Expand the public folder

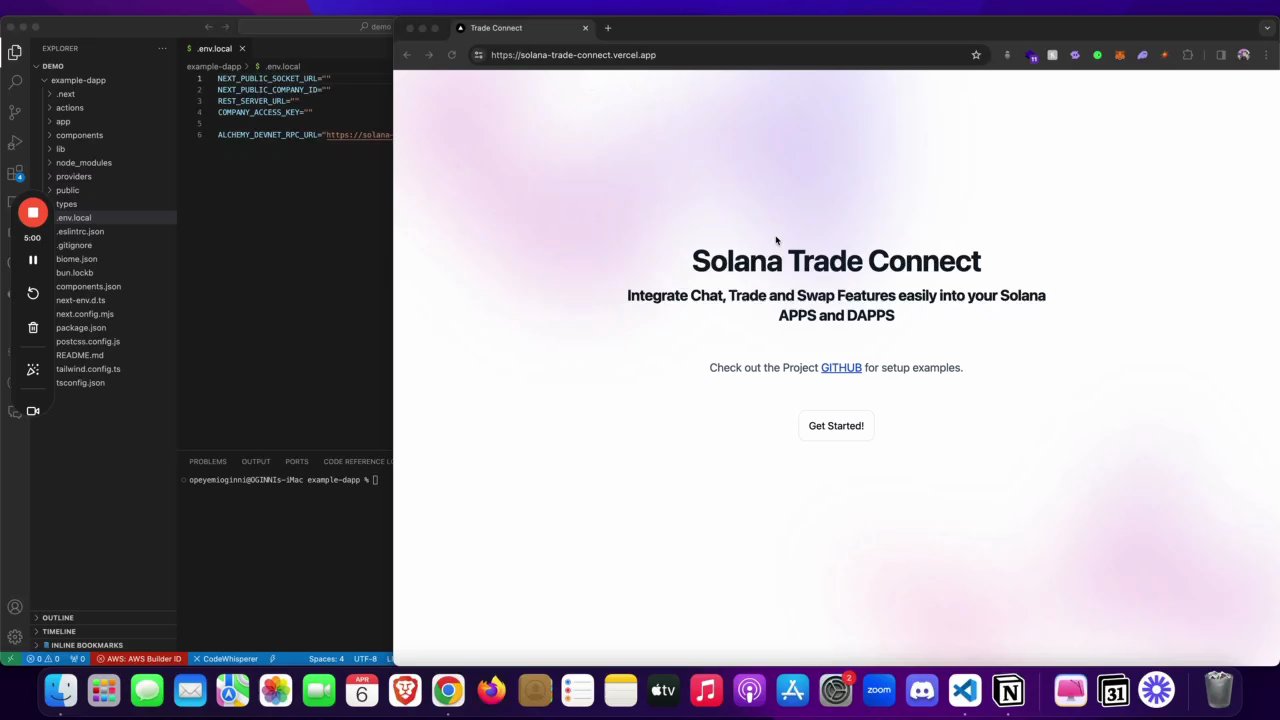click(67, 190)
